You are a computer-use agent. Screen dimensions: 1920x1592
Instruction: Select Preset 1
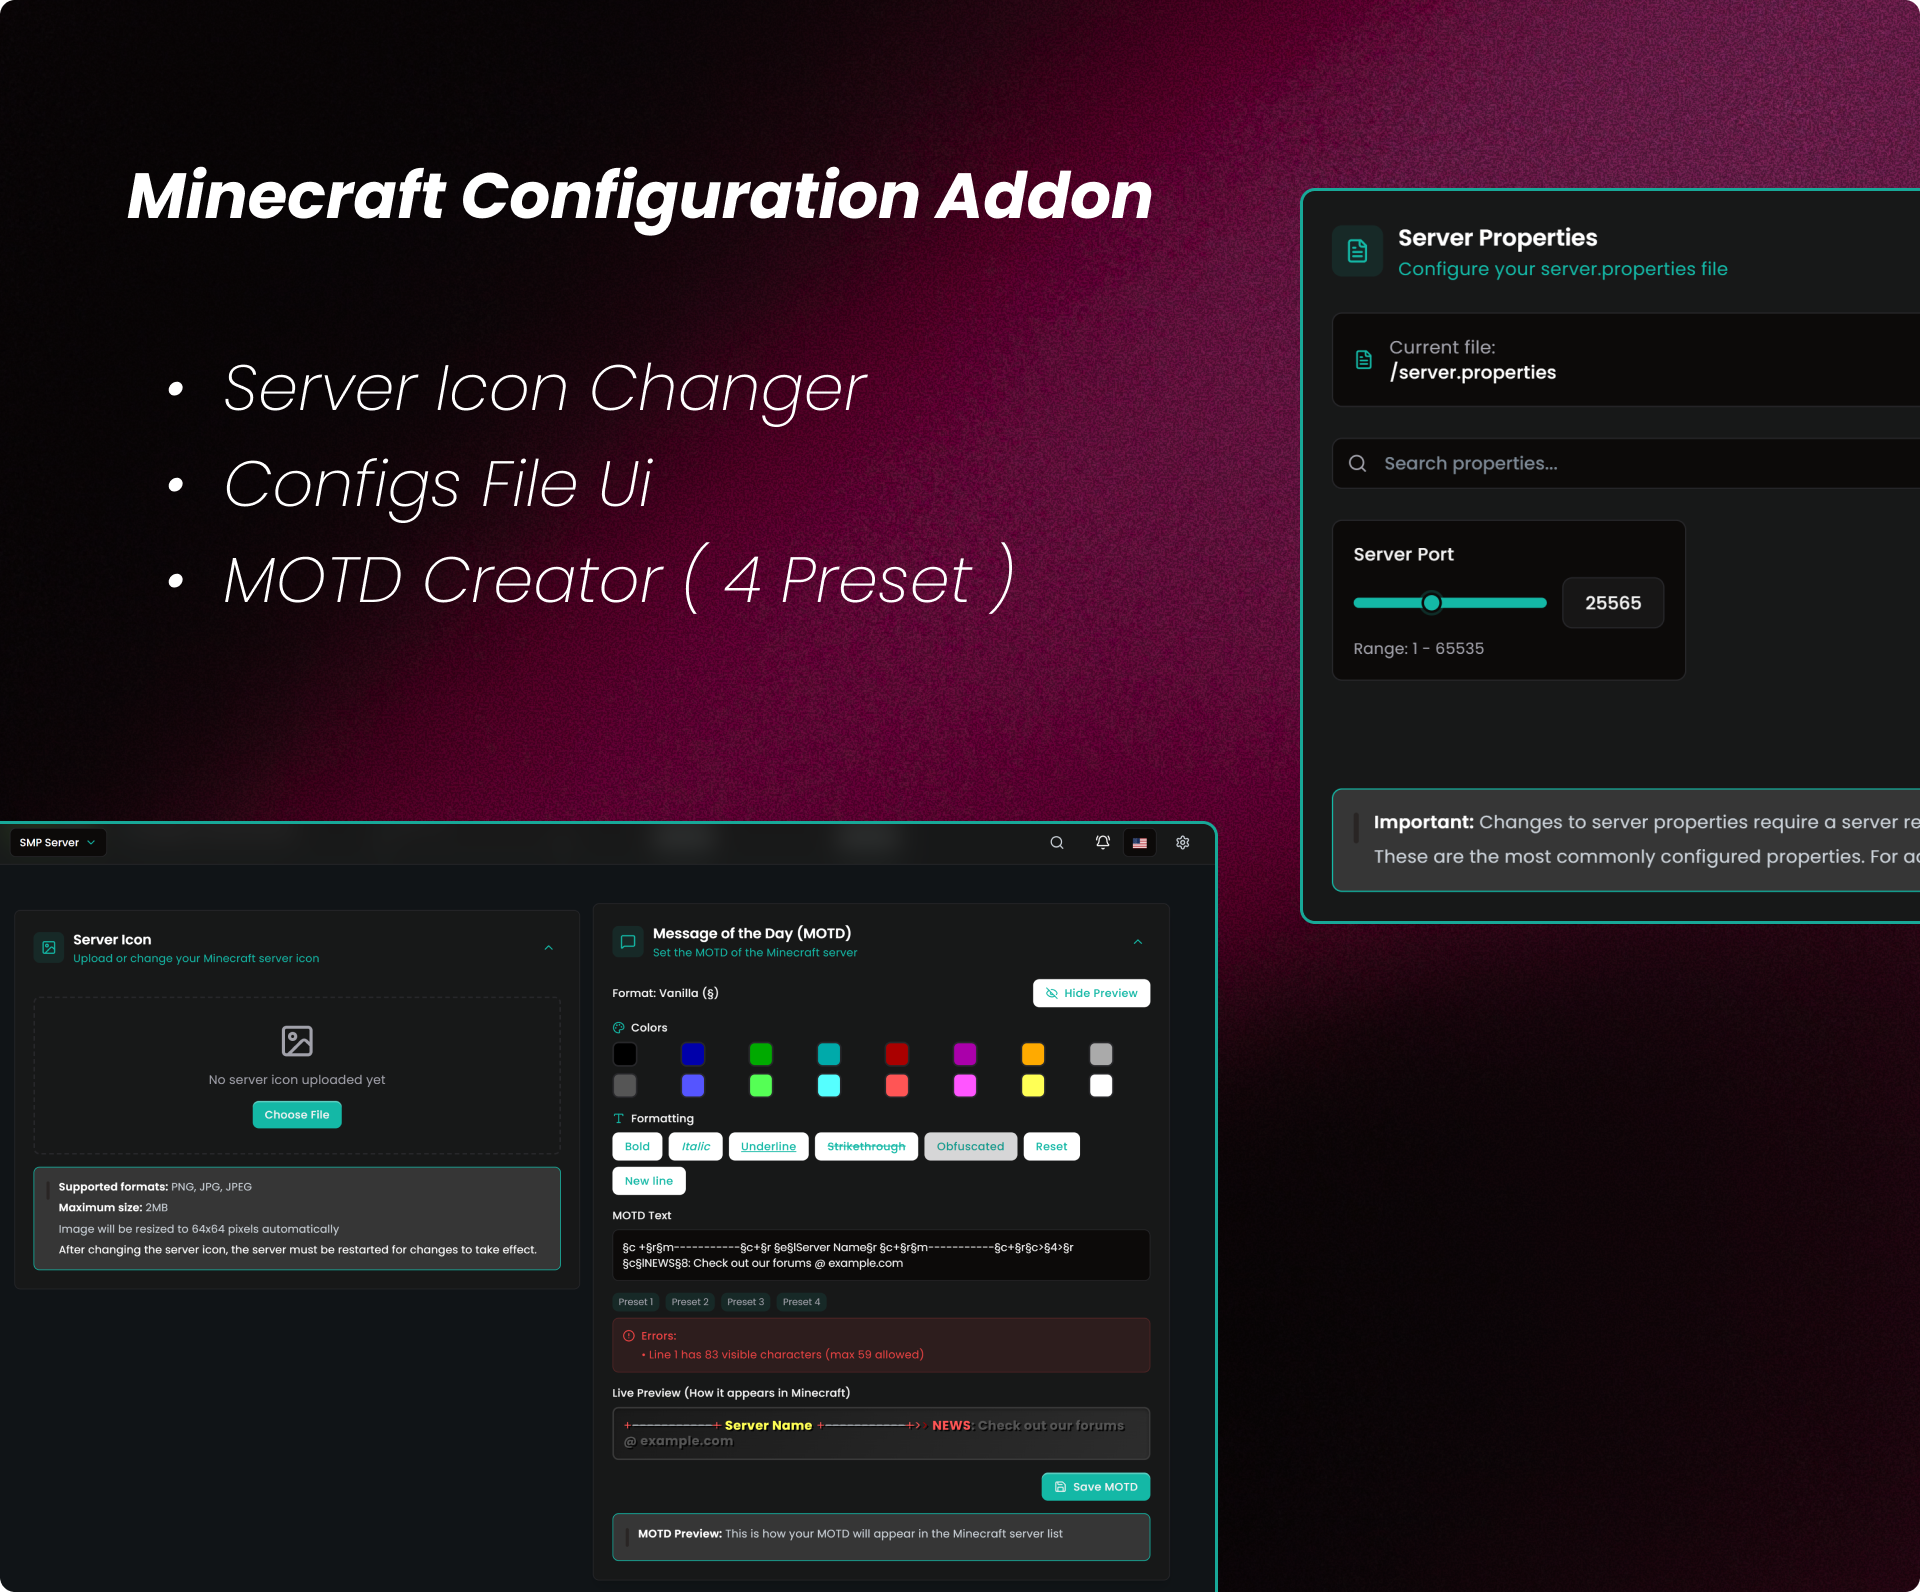pyautogui.click(x=635, y=1302)
